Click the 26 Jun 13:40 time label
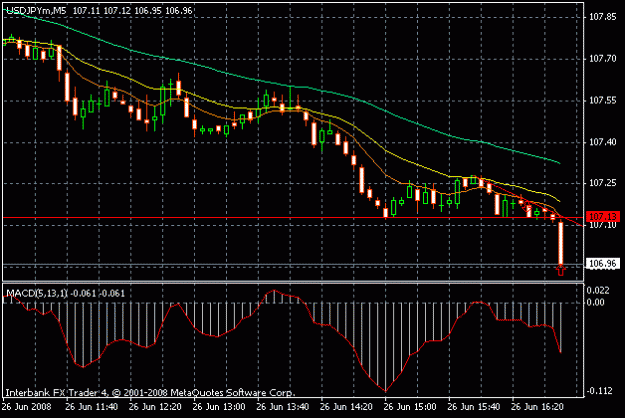Image resolution: width=625 pixels, height=418 pixels. click(283, 407)
